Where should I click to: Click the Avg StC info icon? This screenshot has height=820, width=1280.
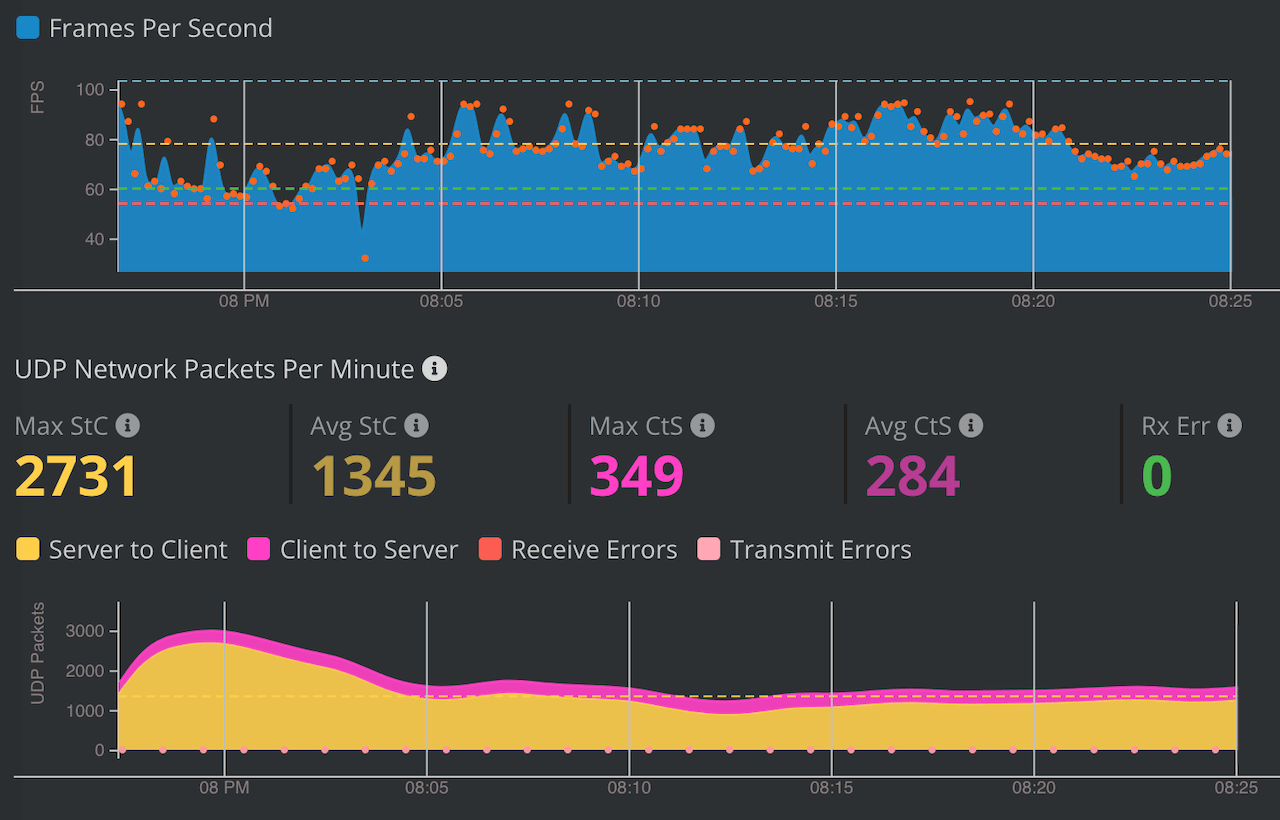[416, 426]
